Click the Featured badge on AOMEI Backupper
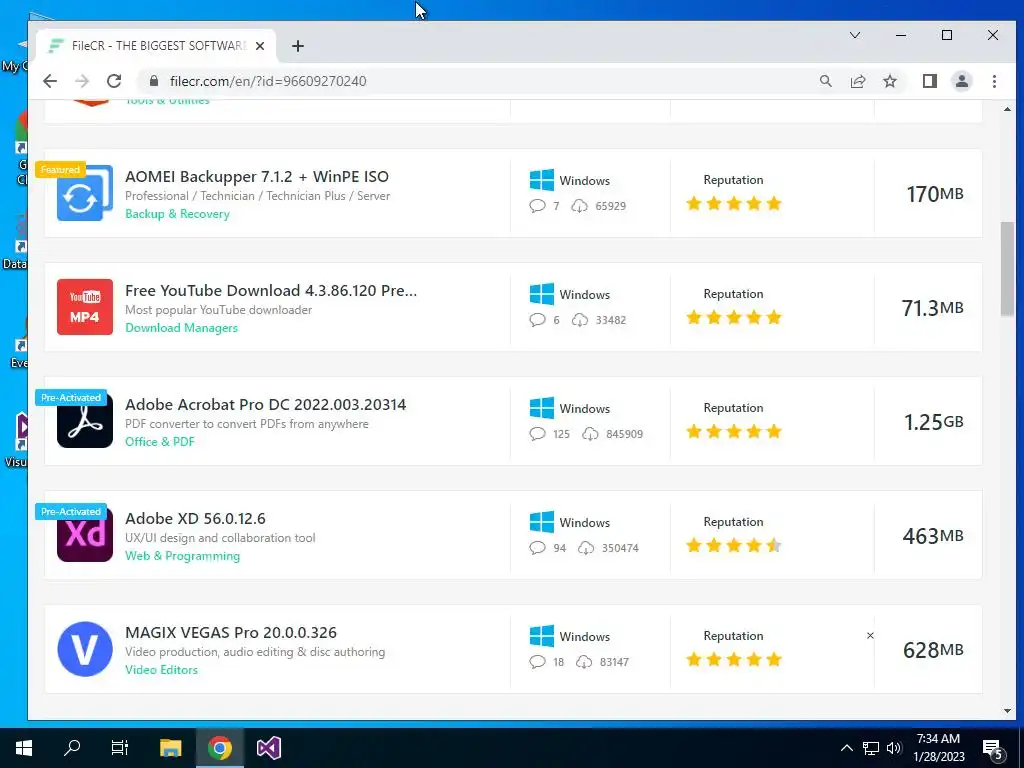1024x768 pixels. (60, 170)
